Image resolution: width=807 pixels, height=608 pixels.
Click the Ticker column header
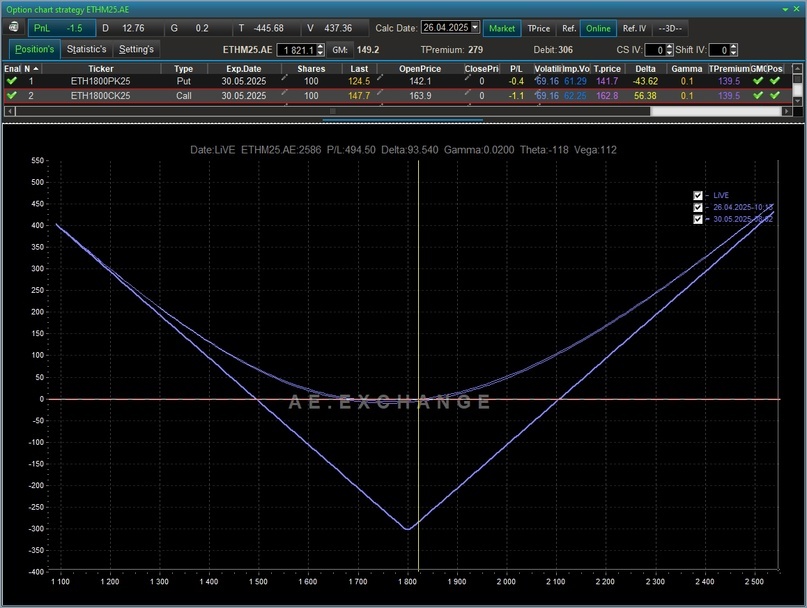[101, 68]
